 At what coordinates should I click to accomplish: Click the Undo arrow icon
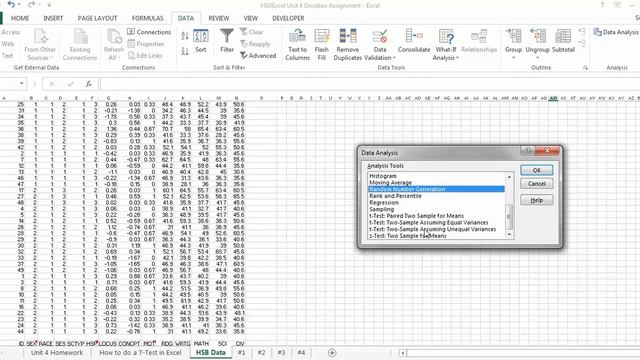pyautogui.click(x=11, y=4)
